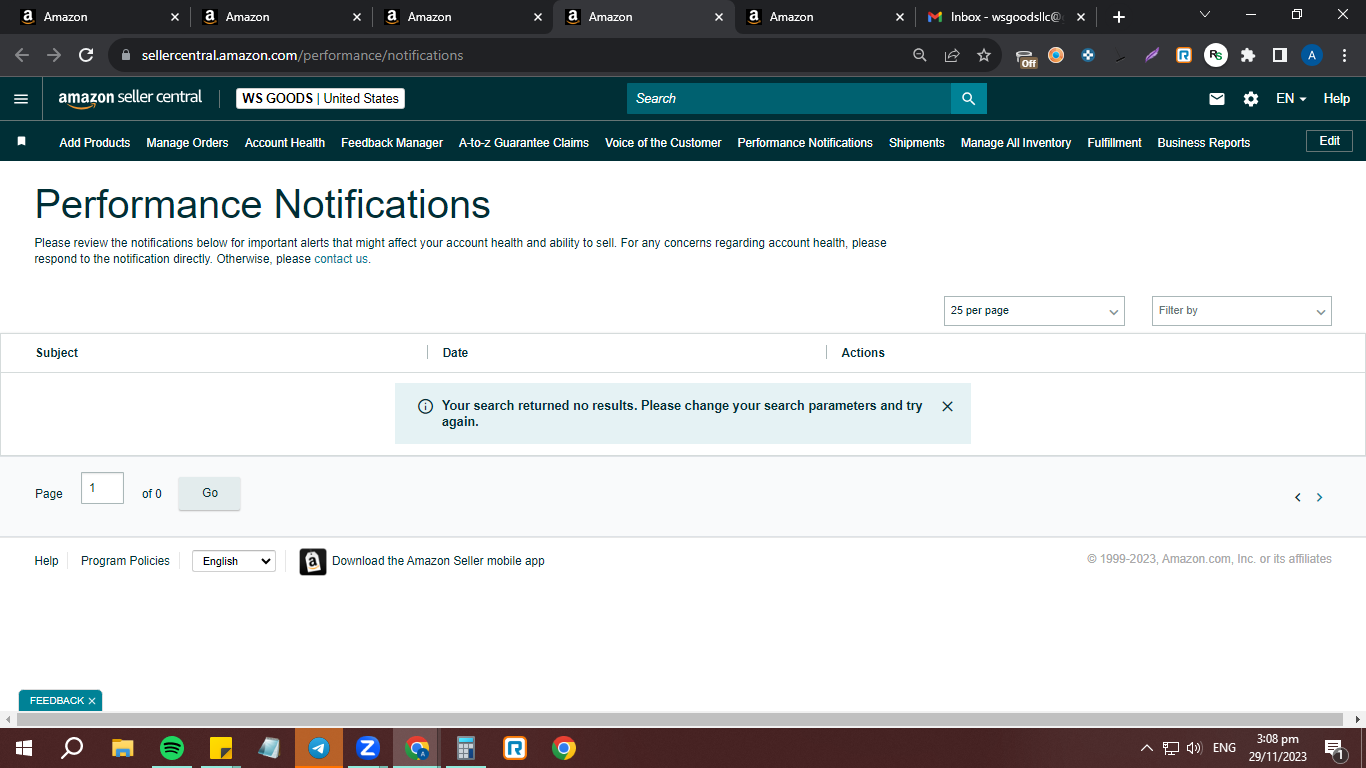Screen dimensions: 1366x768
Task: Toggle the Chrome side panel
Action: click(x=1280, y=55)
